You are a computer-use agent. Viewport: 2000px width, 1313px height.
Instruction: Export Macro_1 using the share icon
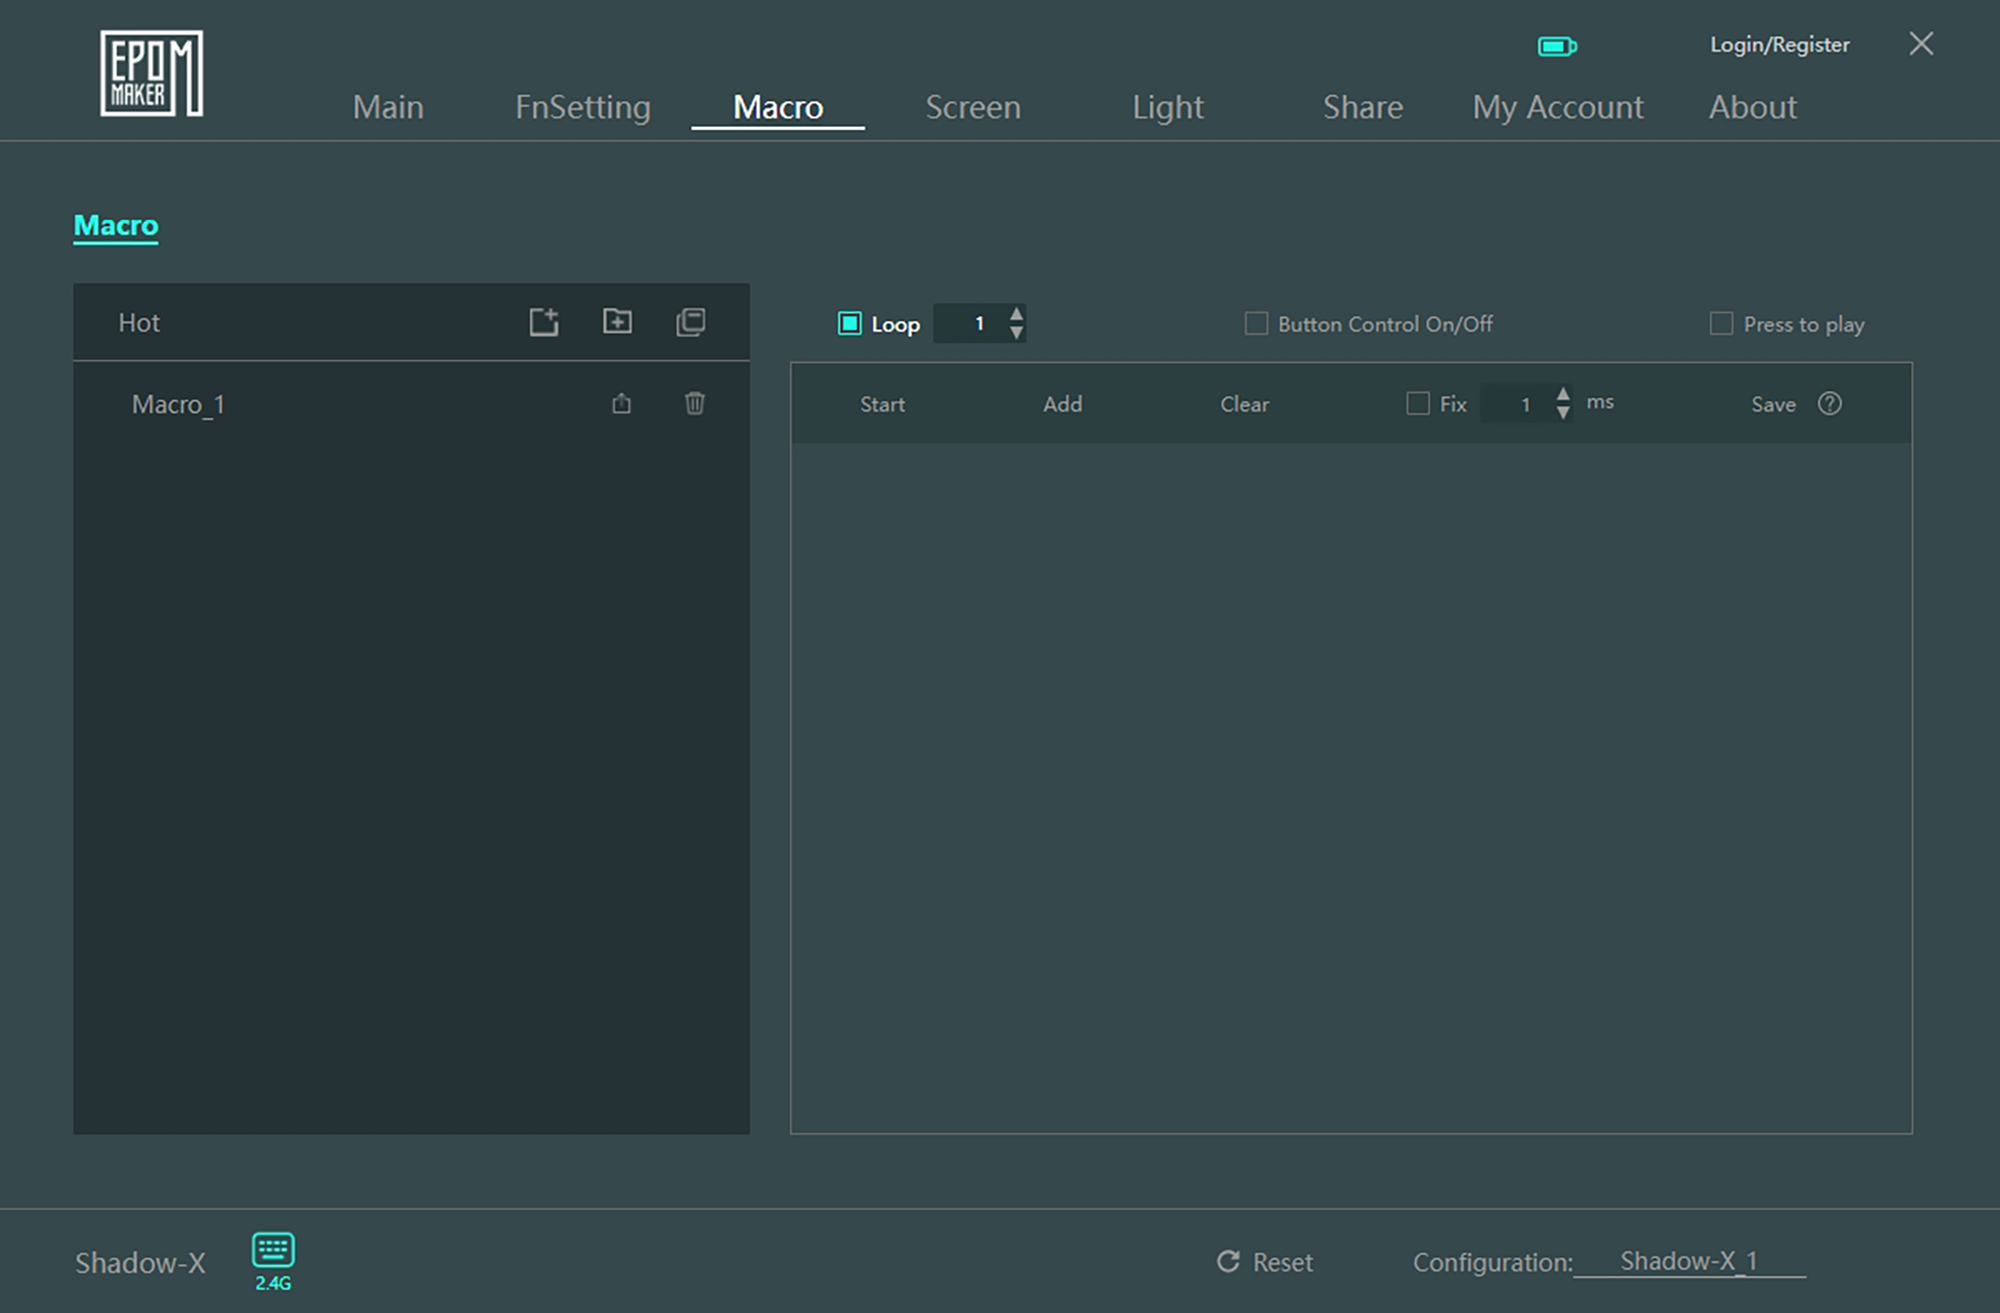coord(621,403)
